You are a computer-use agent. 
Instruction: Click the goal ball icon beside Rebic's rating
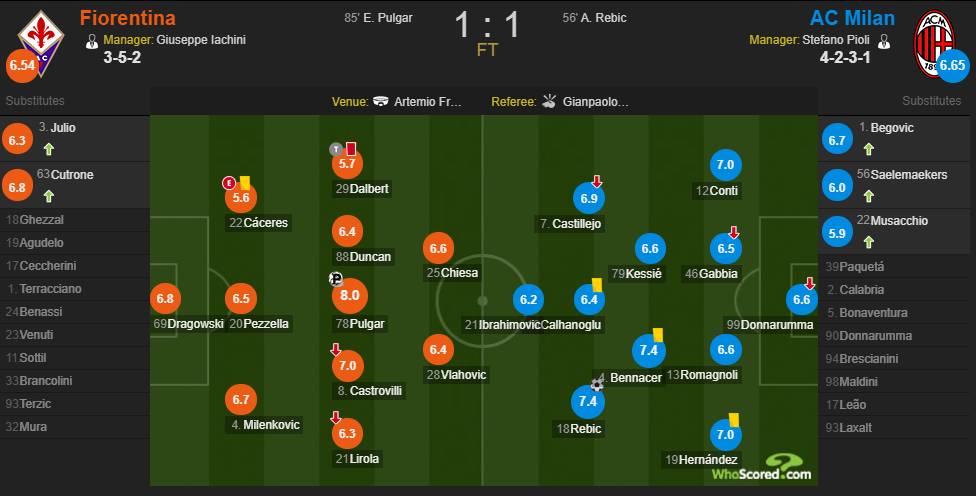(x=598, y=384)
